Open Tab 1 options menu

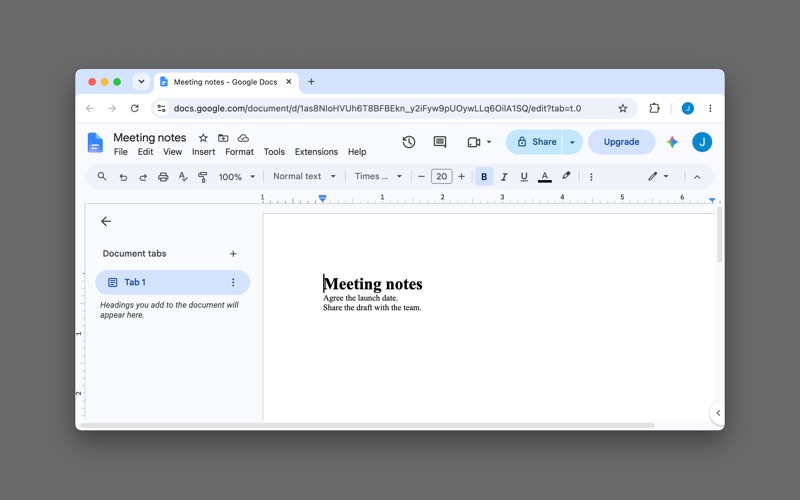pyautogui.click(x=233, y=282)
